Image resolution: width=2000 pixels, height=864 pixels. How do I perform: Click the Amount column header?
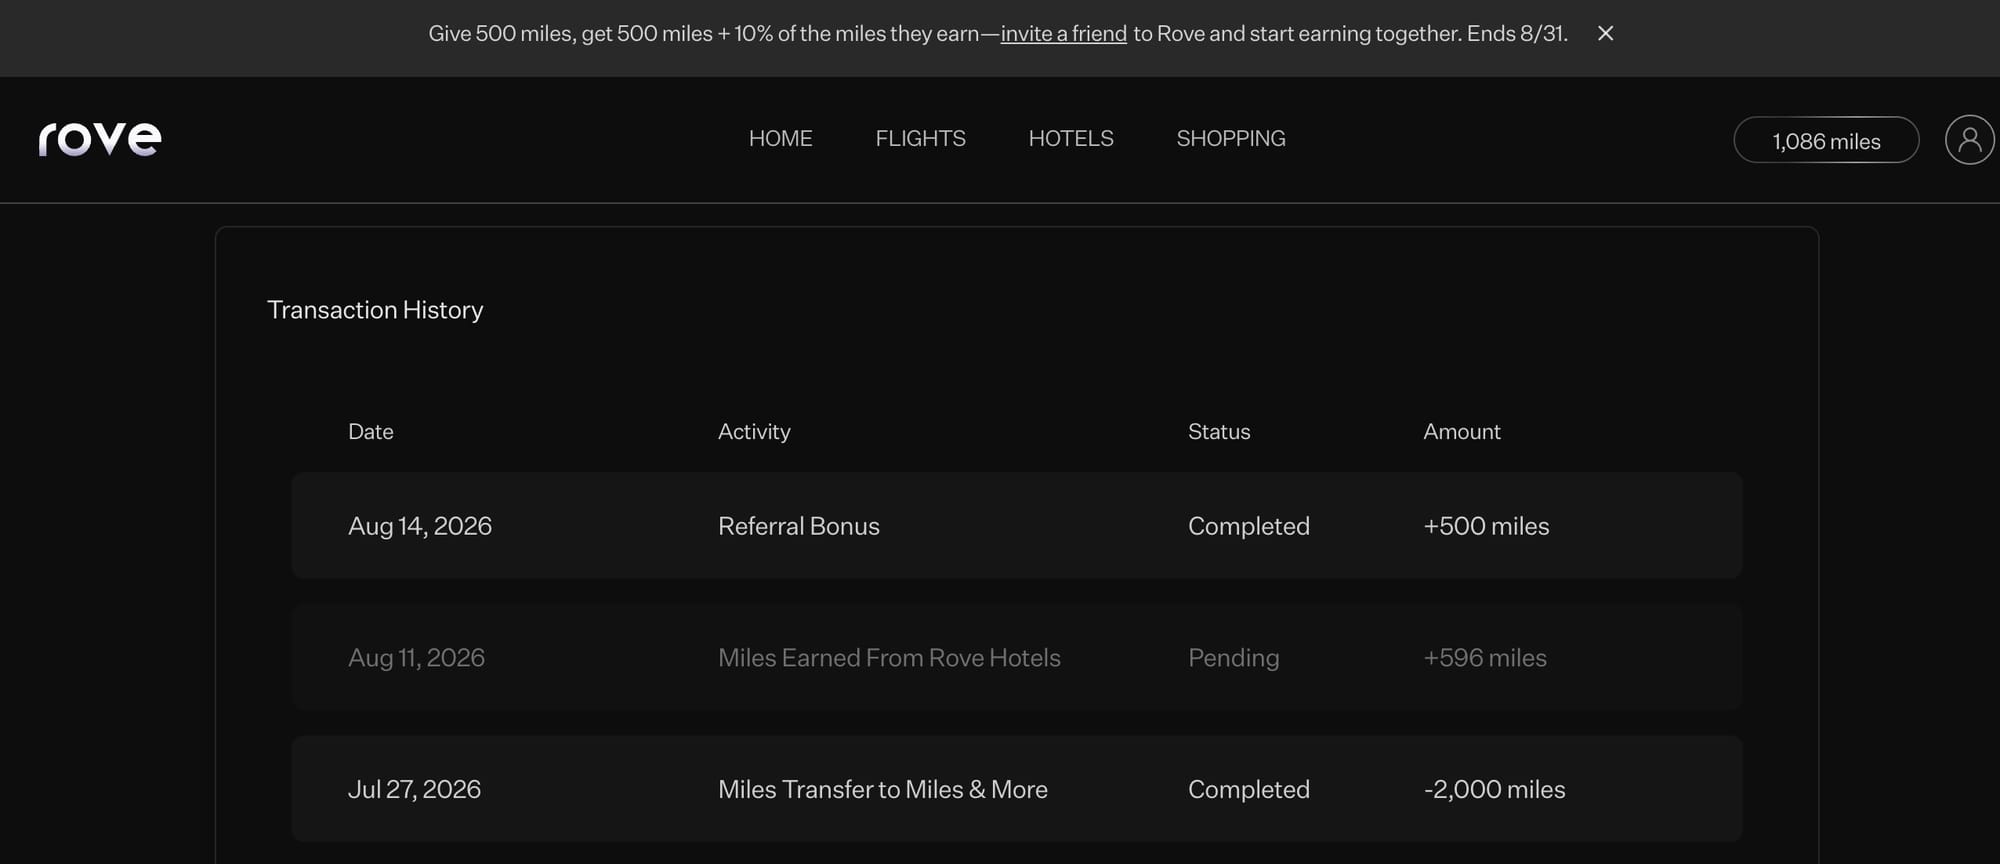click(x=1462, y=432)
